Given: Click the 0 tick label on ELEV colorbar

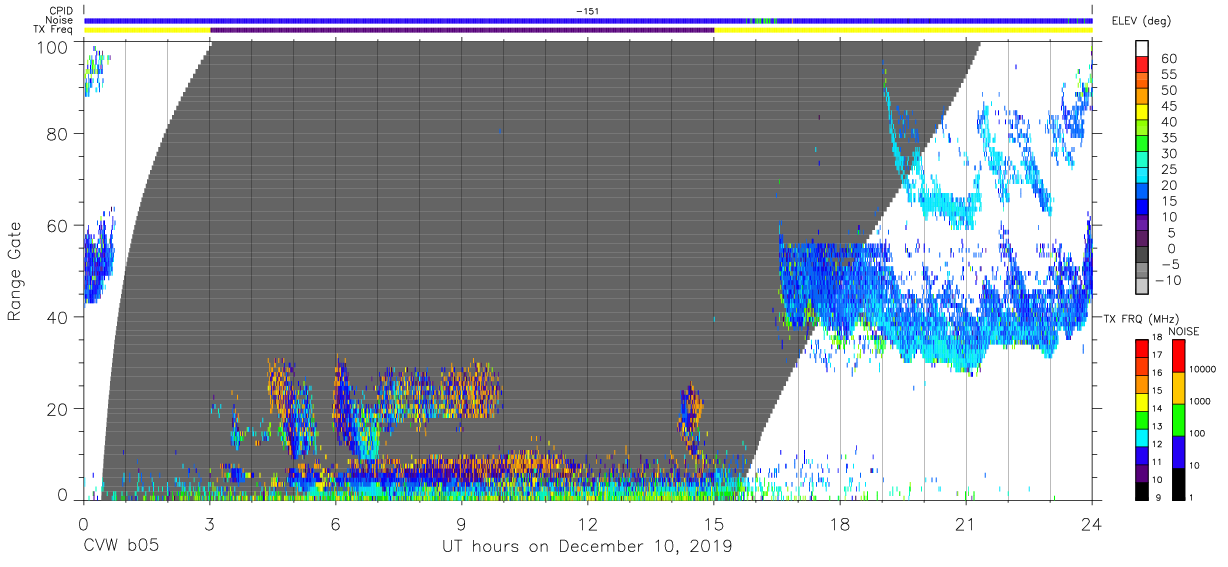Looking at the screenshot, I should coord(1171,248).
